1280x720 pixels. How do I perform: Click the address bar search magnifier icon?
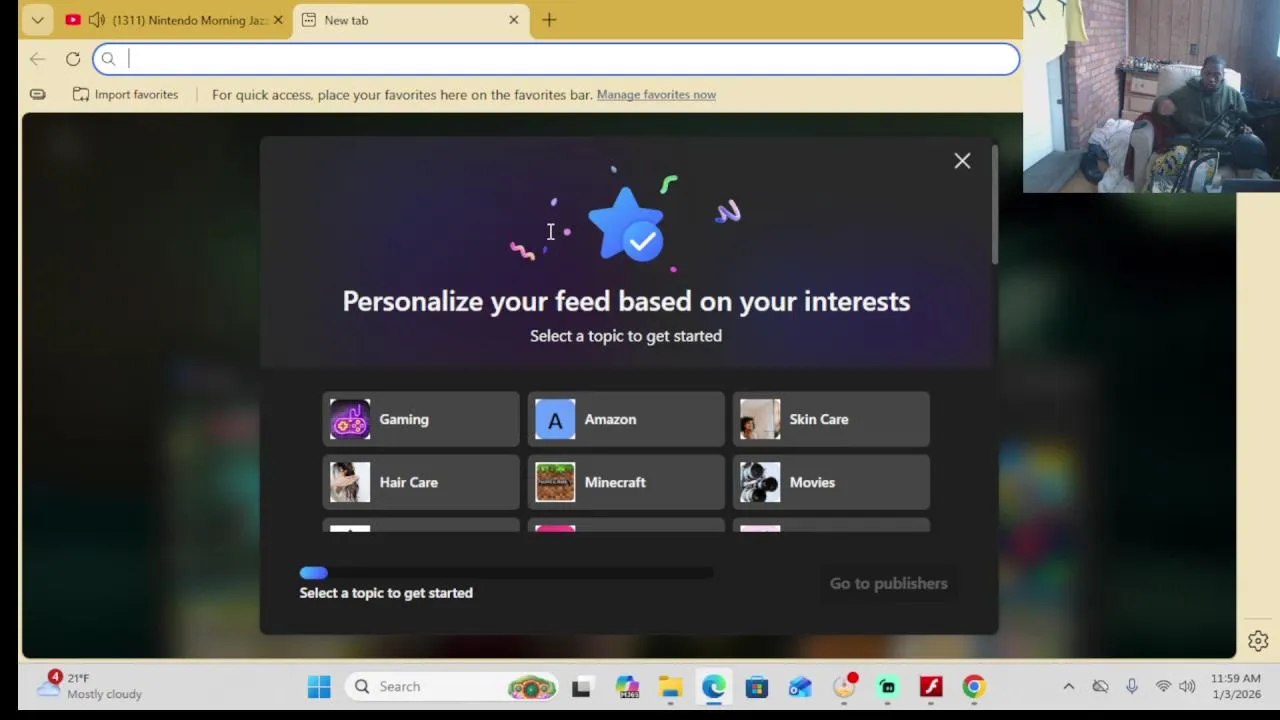coord(108,59)
